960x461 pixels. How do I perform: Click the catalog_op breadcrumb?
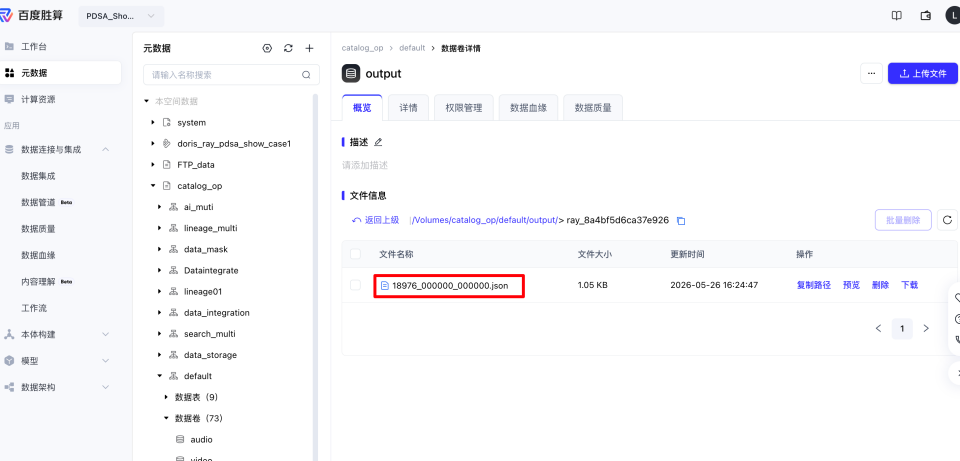tap(362, 48)
